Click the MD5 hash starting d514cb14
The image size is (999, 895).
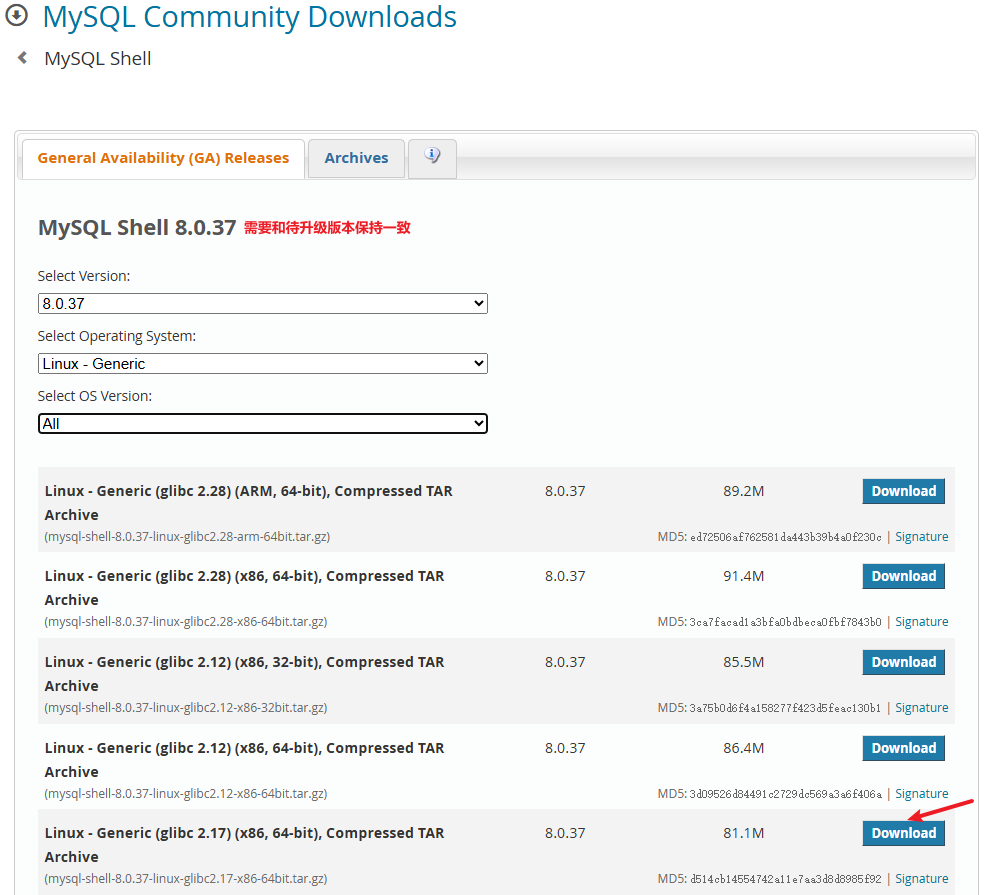tap(786, 879)
